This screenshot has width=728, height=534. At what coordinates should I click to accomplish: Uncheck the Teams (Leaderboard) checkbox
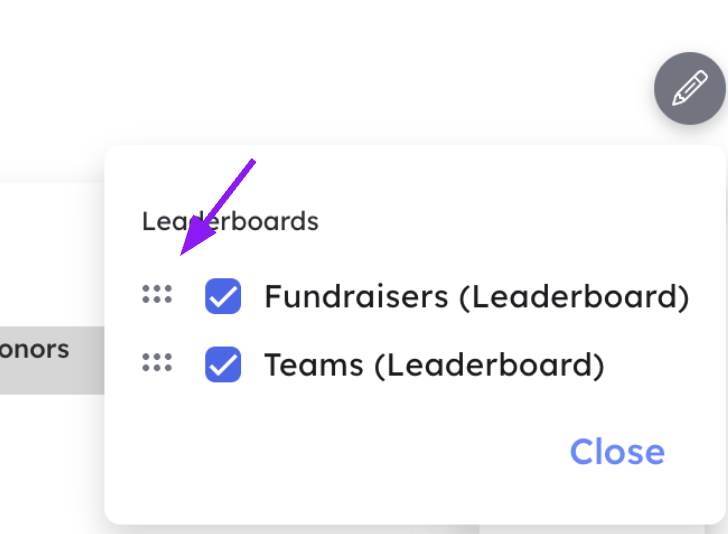(223, 365)
